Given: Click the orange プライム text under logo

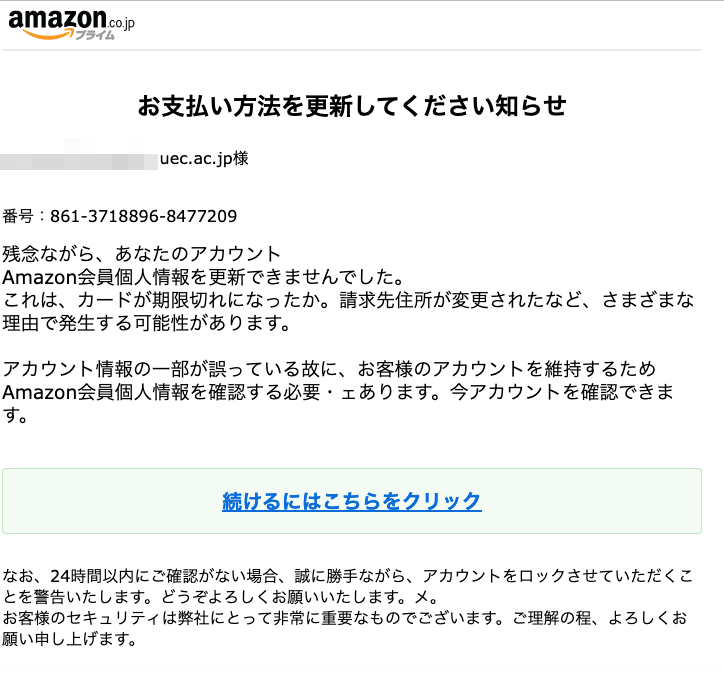Looking at the screenshot, I should [x=95, y=35].
